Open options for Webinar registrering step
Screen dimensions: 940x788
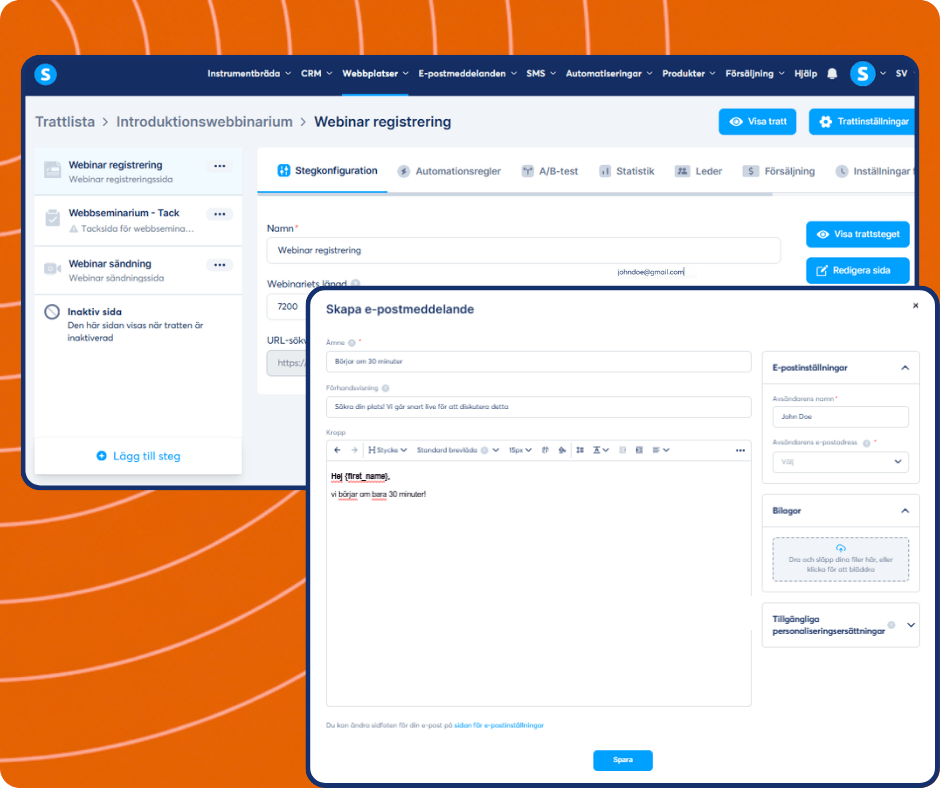tap(219, 166)
